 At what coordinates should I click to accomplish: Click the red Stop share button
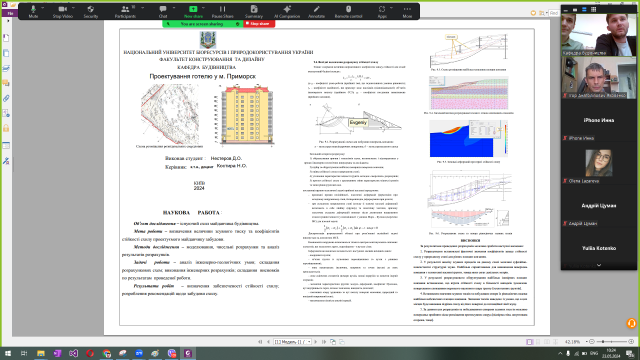click(x=259, y=24)
